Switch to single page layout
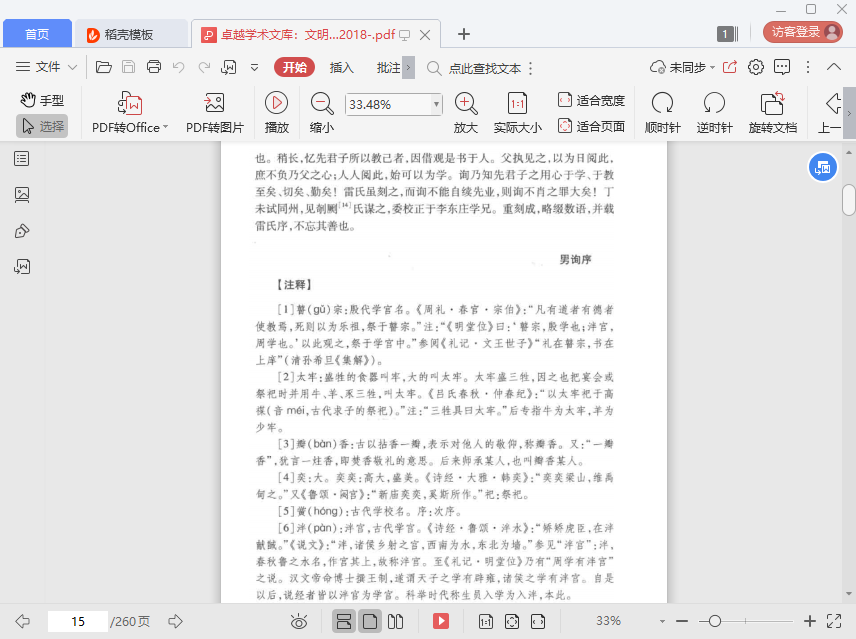Image resolution: width=856 pixels, height=639 pixels. tap(370, 621)
